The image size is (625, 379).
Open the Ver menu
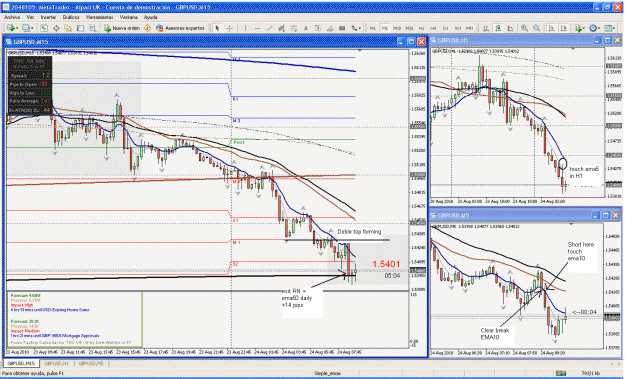[30, 18]
